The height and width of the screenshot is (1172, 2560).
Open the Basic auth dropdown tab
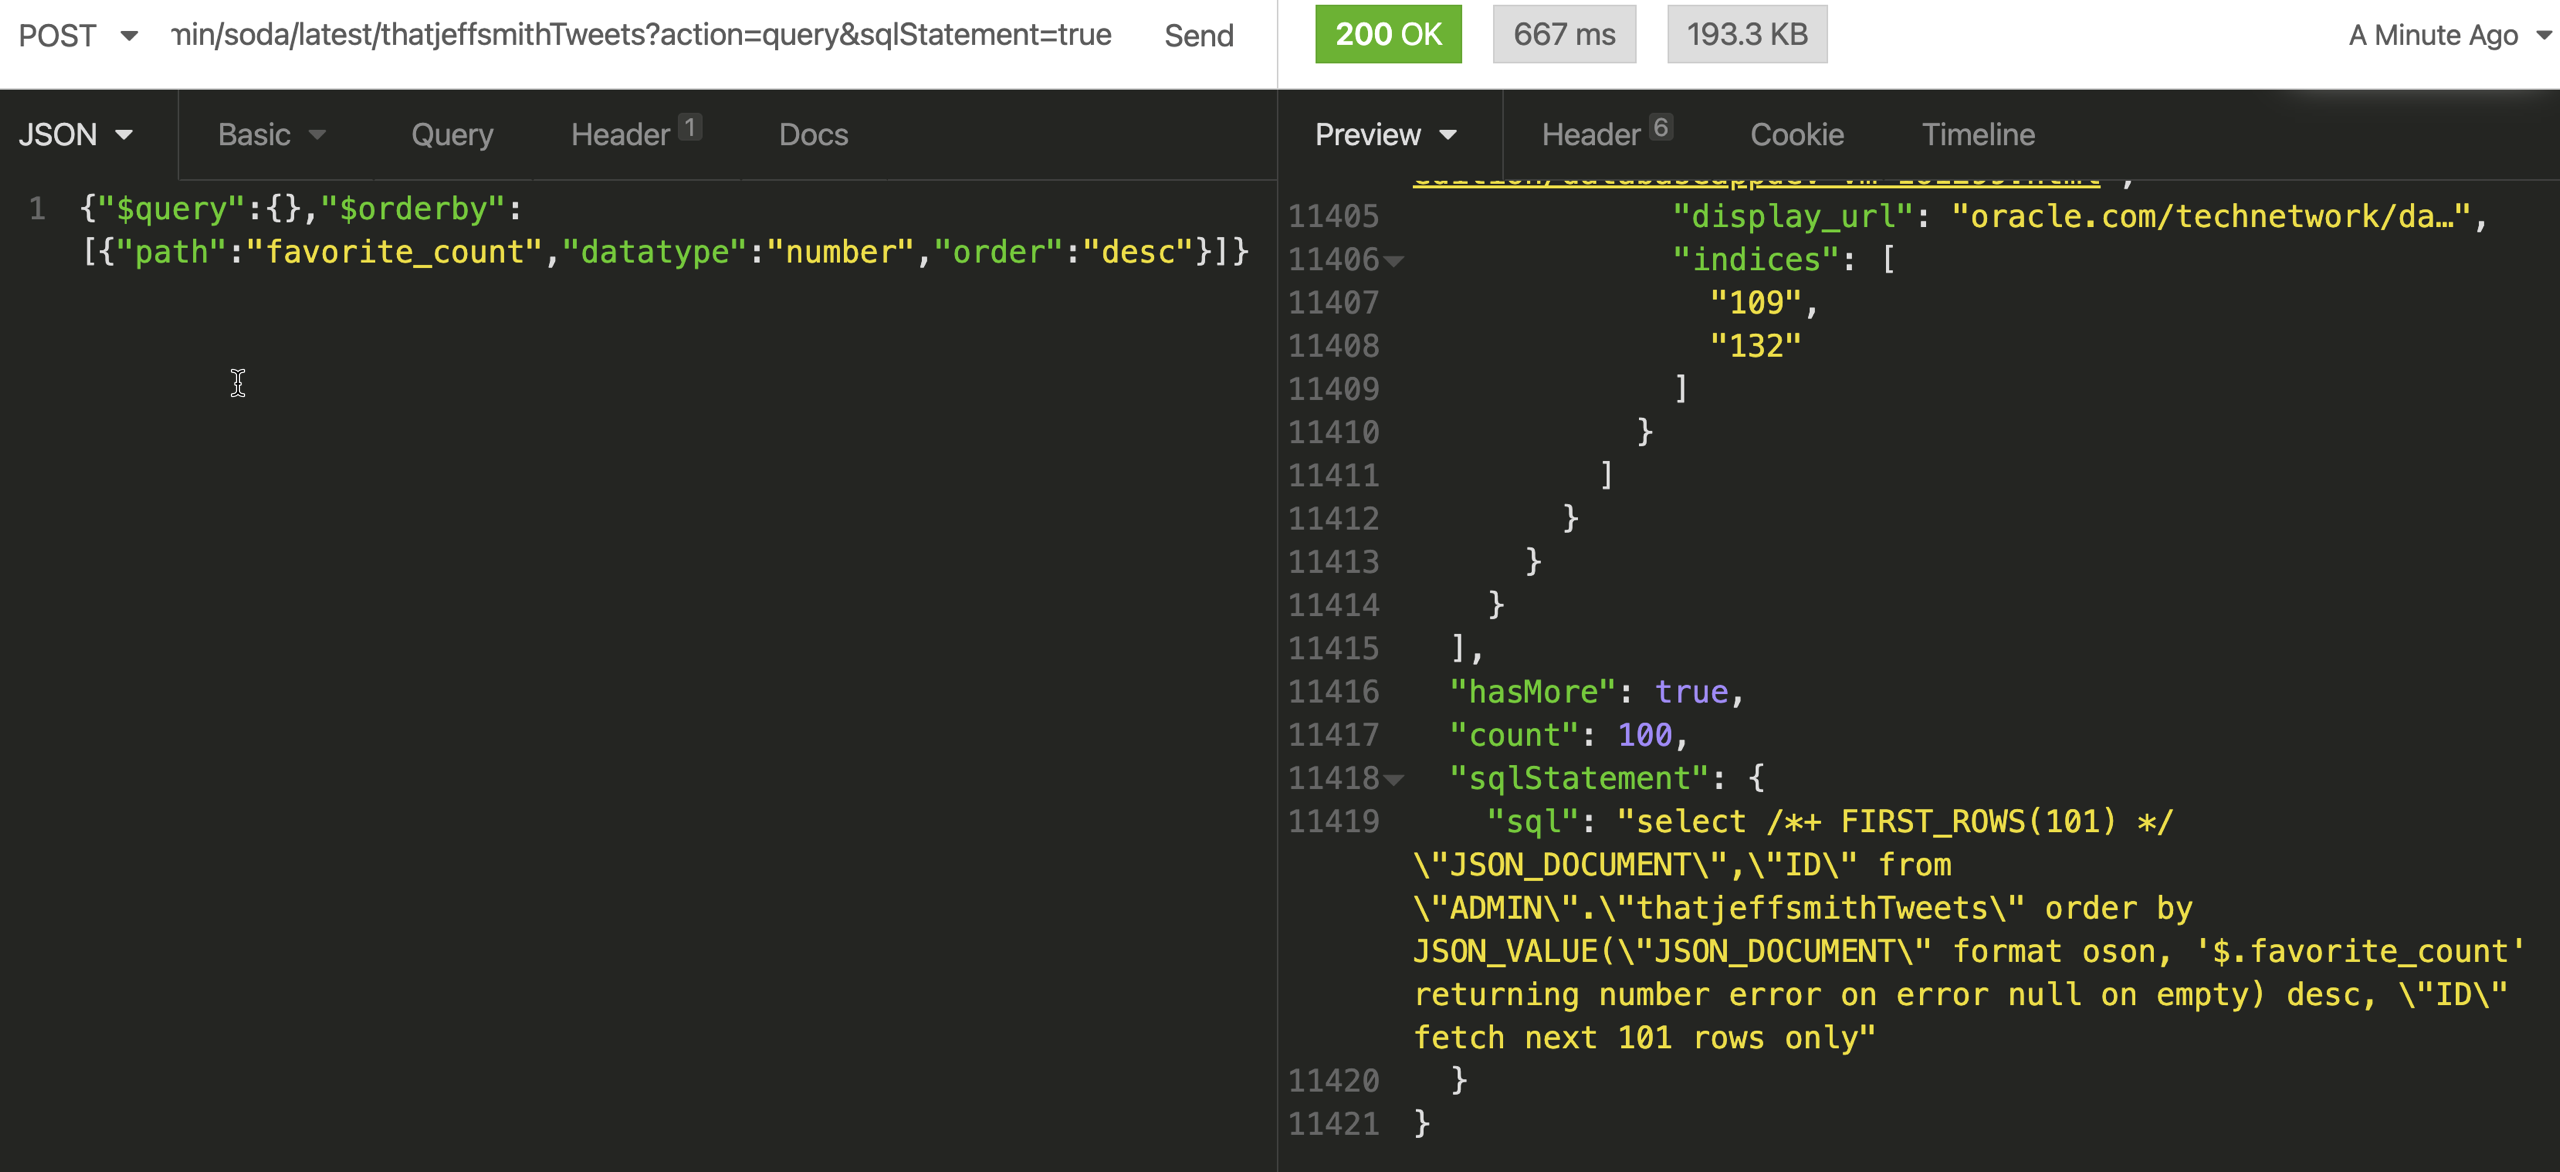272,134
